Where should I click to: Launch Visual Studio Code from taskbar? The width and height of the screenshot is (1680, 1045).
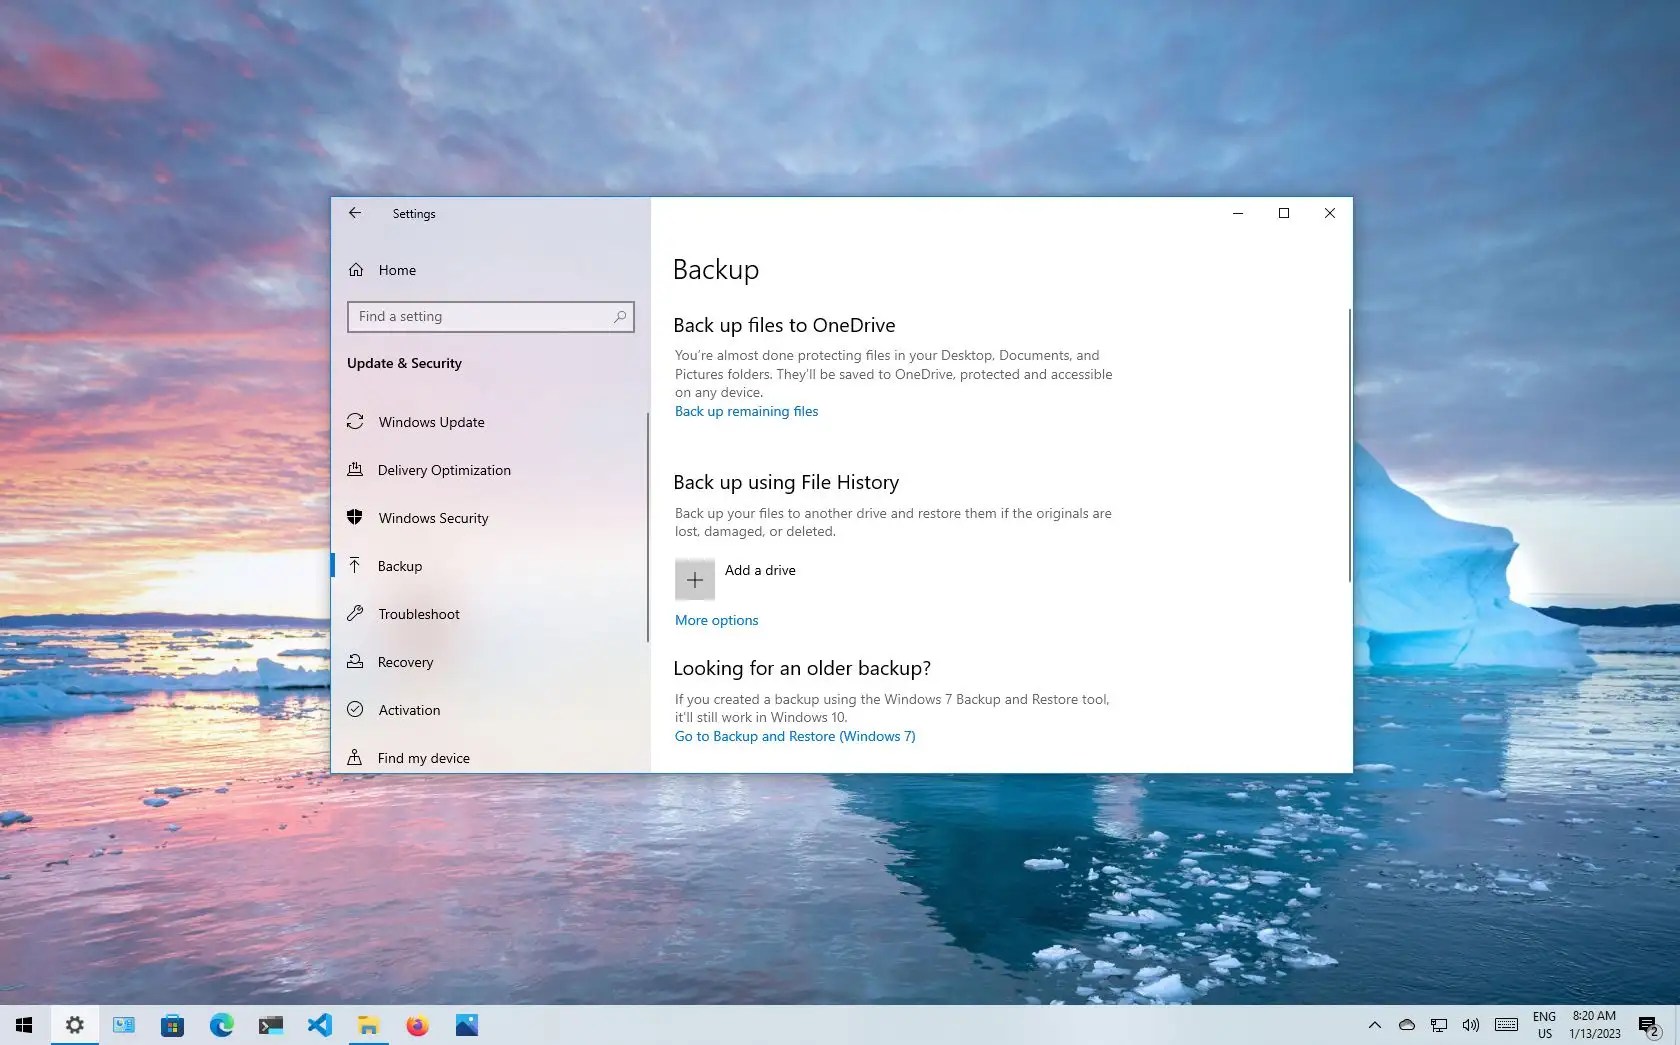click(319, 1025)
